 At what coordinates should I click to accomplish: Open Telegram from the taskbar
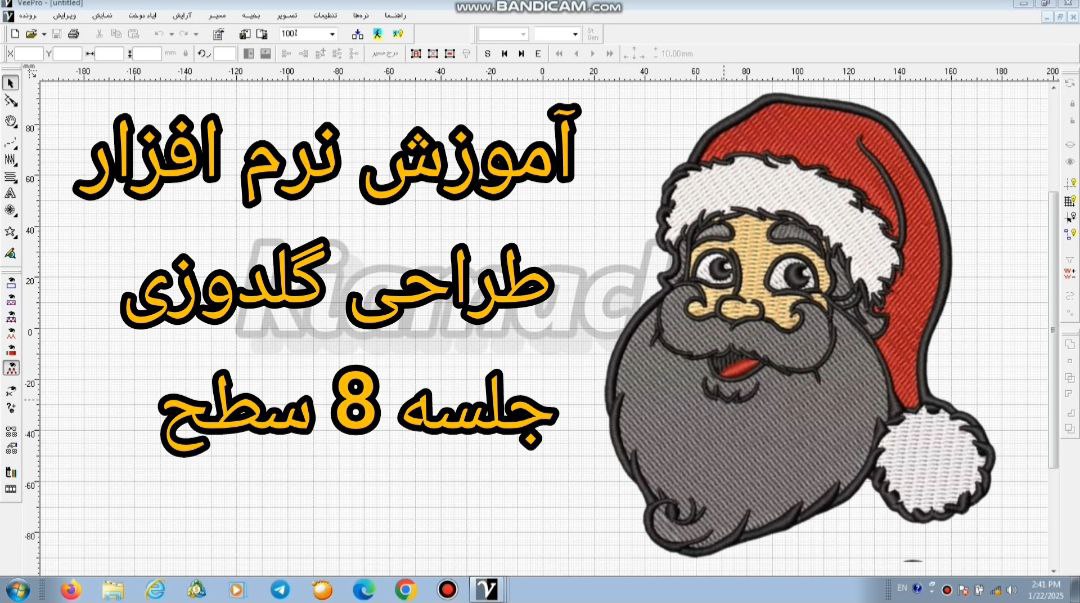[280, 589]
